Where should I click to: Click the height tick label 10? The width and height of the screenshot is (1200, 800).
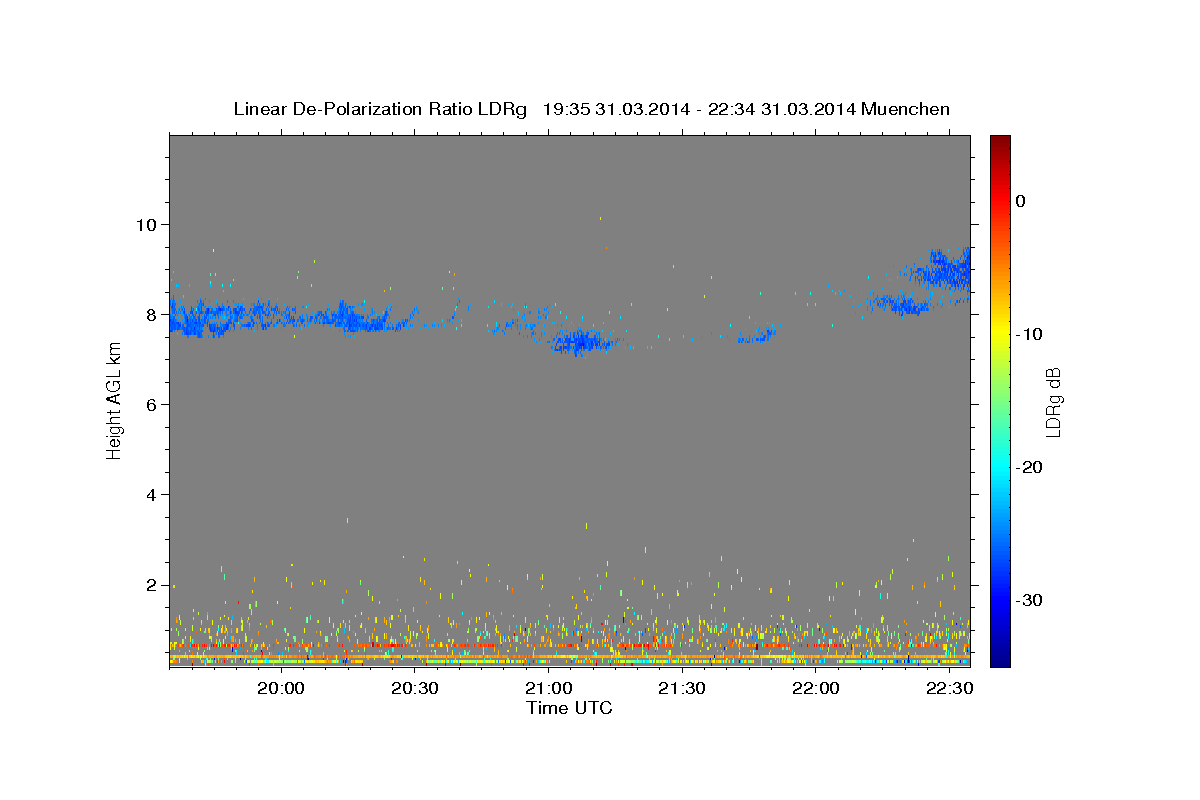pyautogui.click(x=149, y=224)
